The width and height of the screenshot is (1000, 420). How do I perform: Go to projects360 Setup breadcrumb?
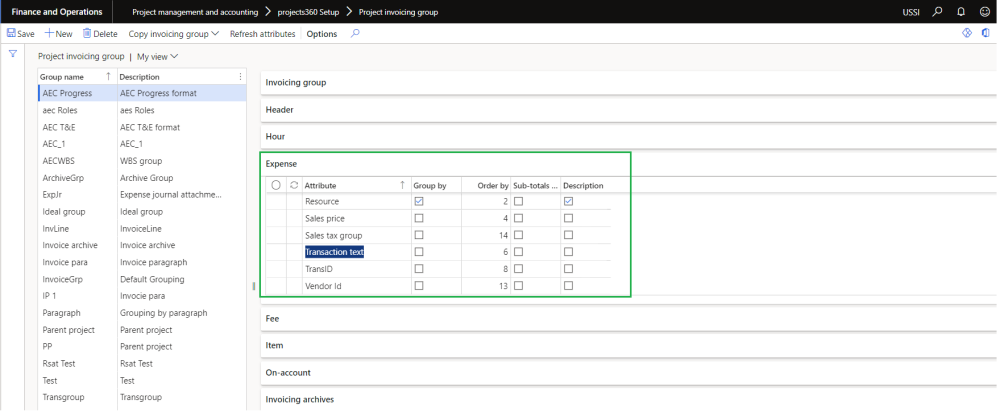pos(309,12)
